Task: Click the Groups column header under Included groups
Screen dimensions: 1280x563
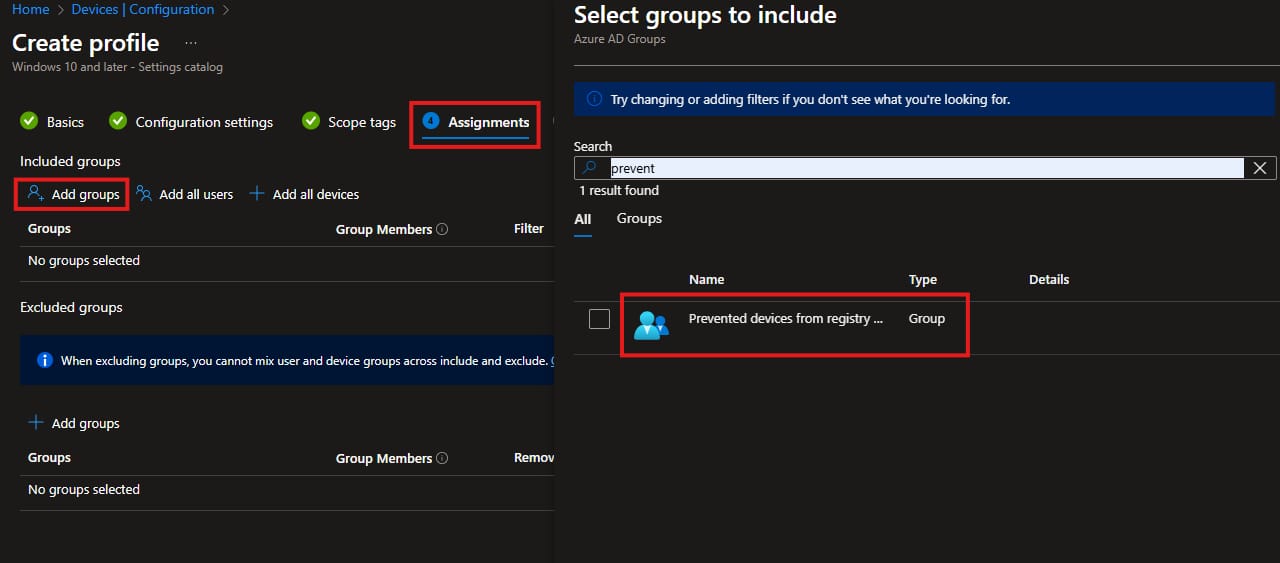Action: click(x=49, y=228)
